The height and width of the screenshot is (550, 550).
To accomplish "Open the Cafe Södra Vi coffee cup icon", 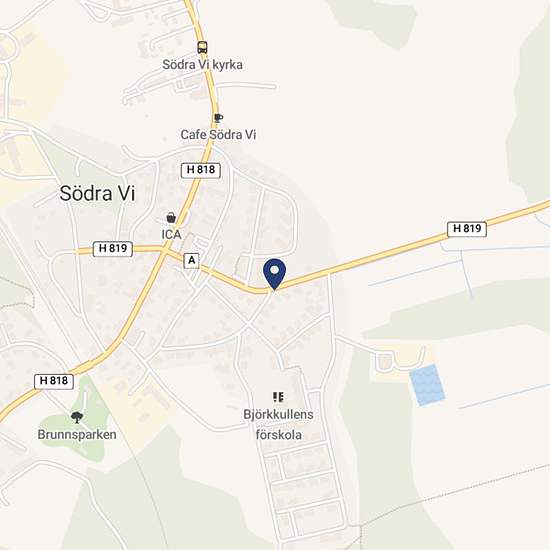I will coord(218,118).
